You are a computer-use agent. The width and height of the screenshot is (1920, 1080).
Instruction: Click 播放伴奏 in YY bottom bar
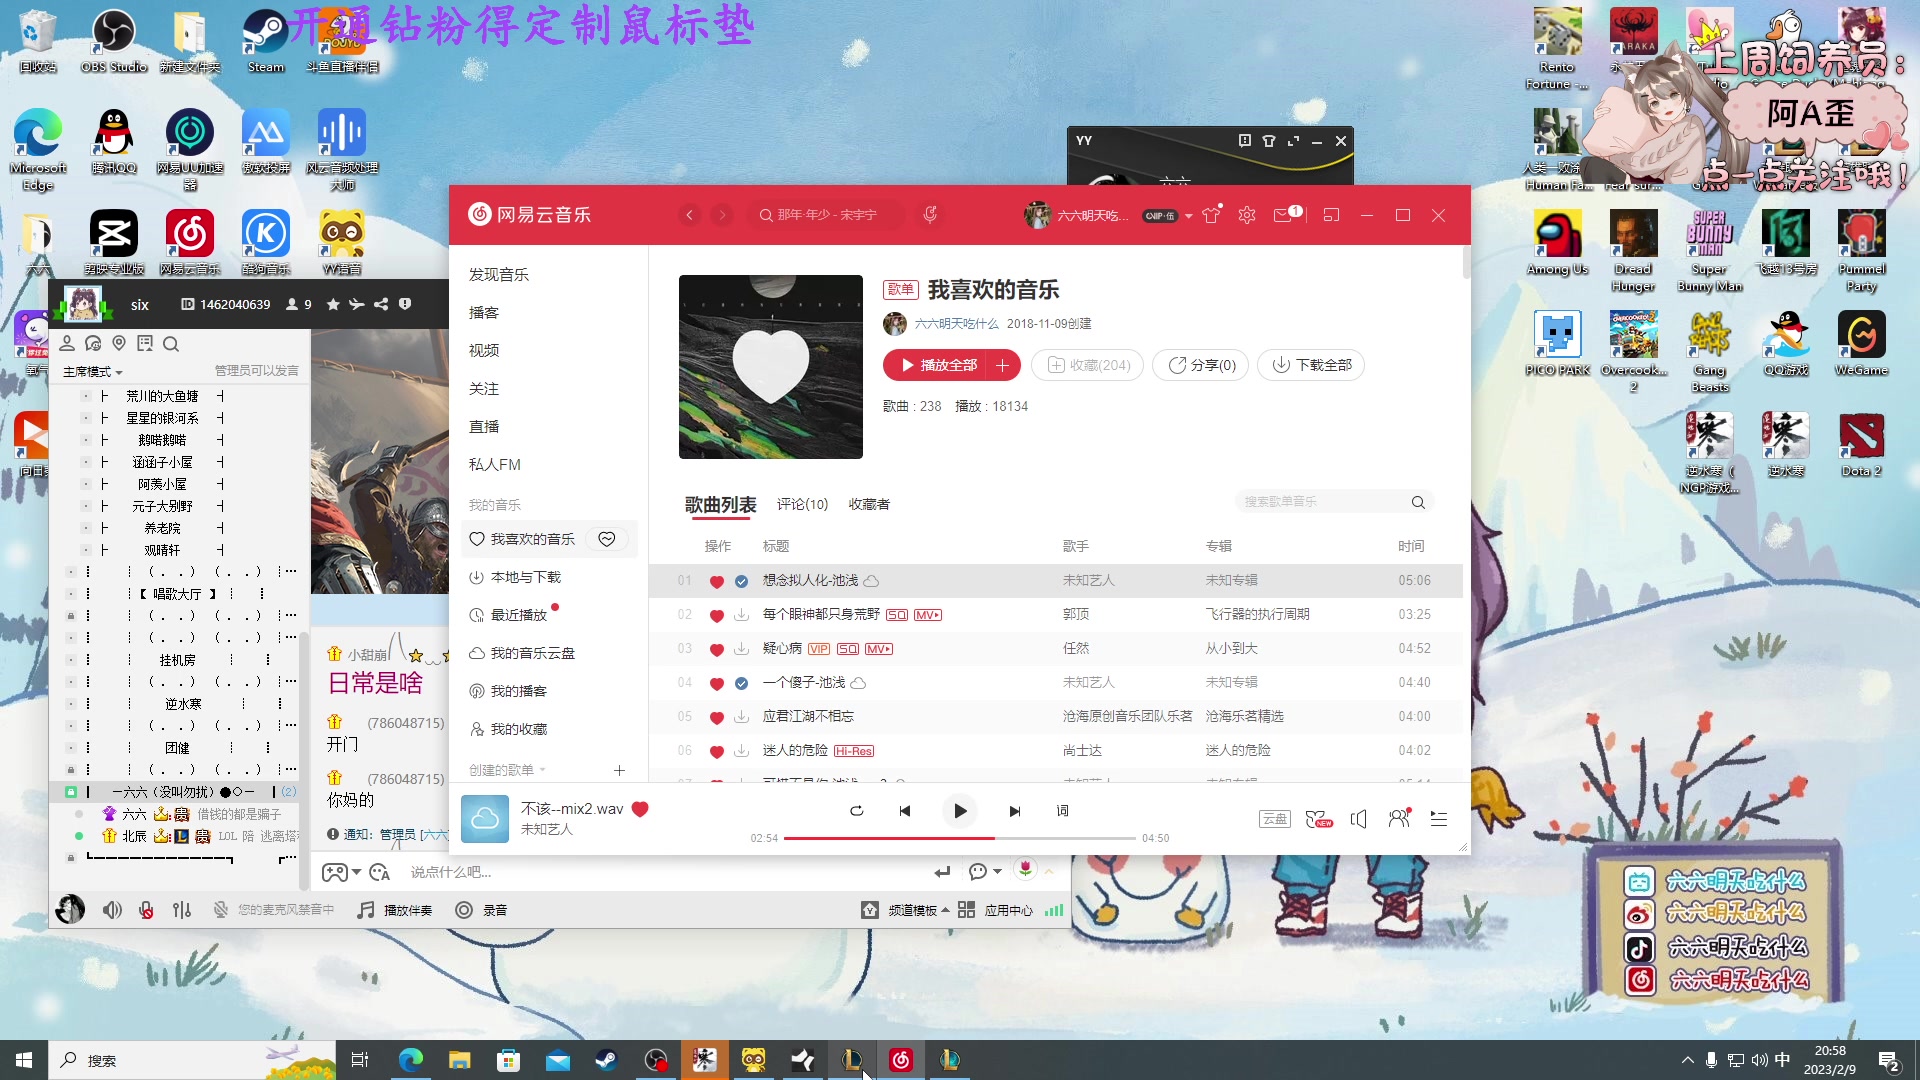tap(396, 910)
